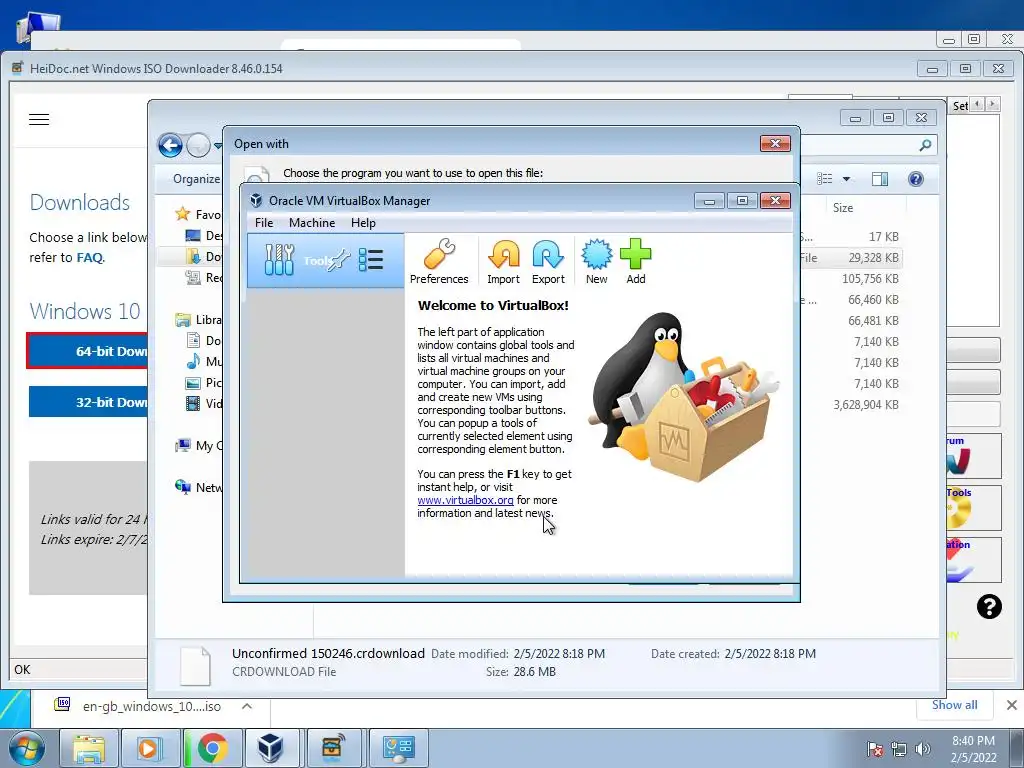Image resolution: width=1024 pixels, height=768 pixels.
Task: Open VirtualBox Preferences
Action: point(439,261)
